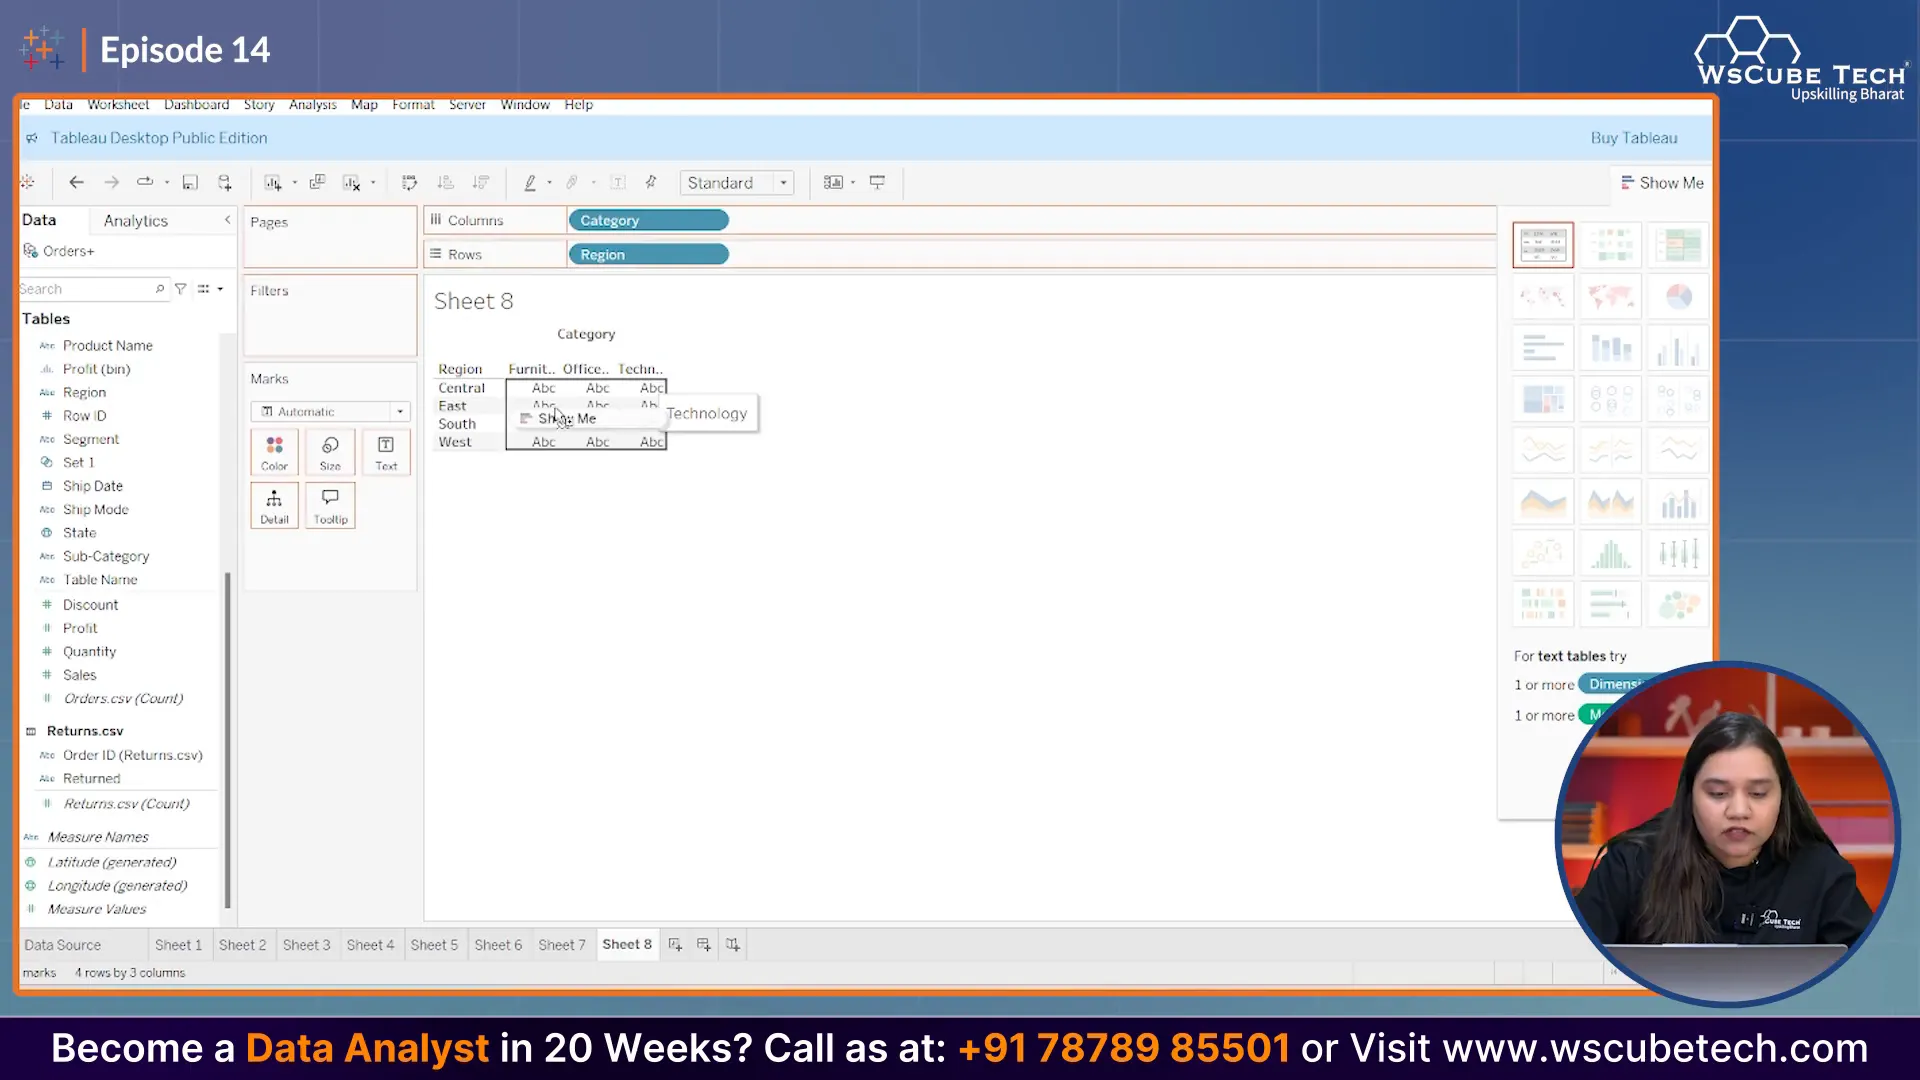Open the Highlight dropdown arrow
Viewport: 1920px width, 1080px height.
549,182
